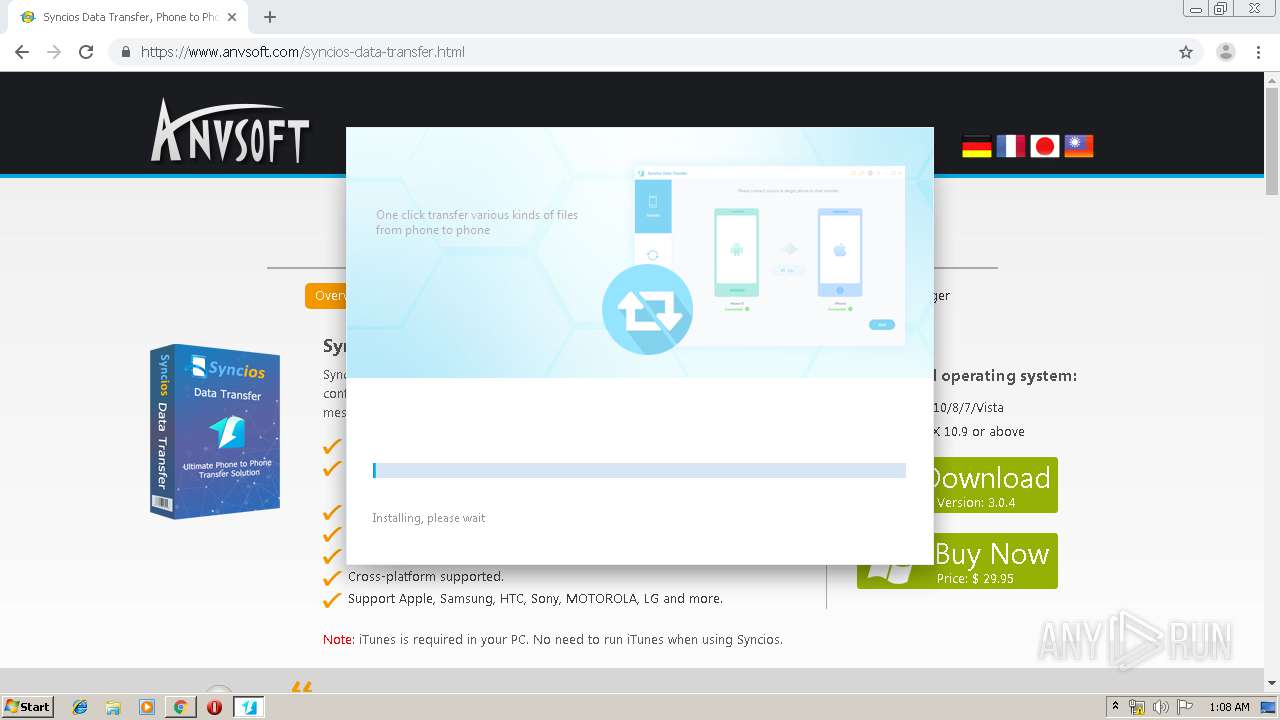
Task: Click the installer progress bar
Action: point(639,470)
